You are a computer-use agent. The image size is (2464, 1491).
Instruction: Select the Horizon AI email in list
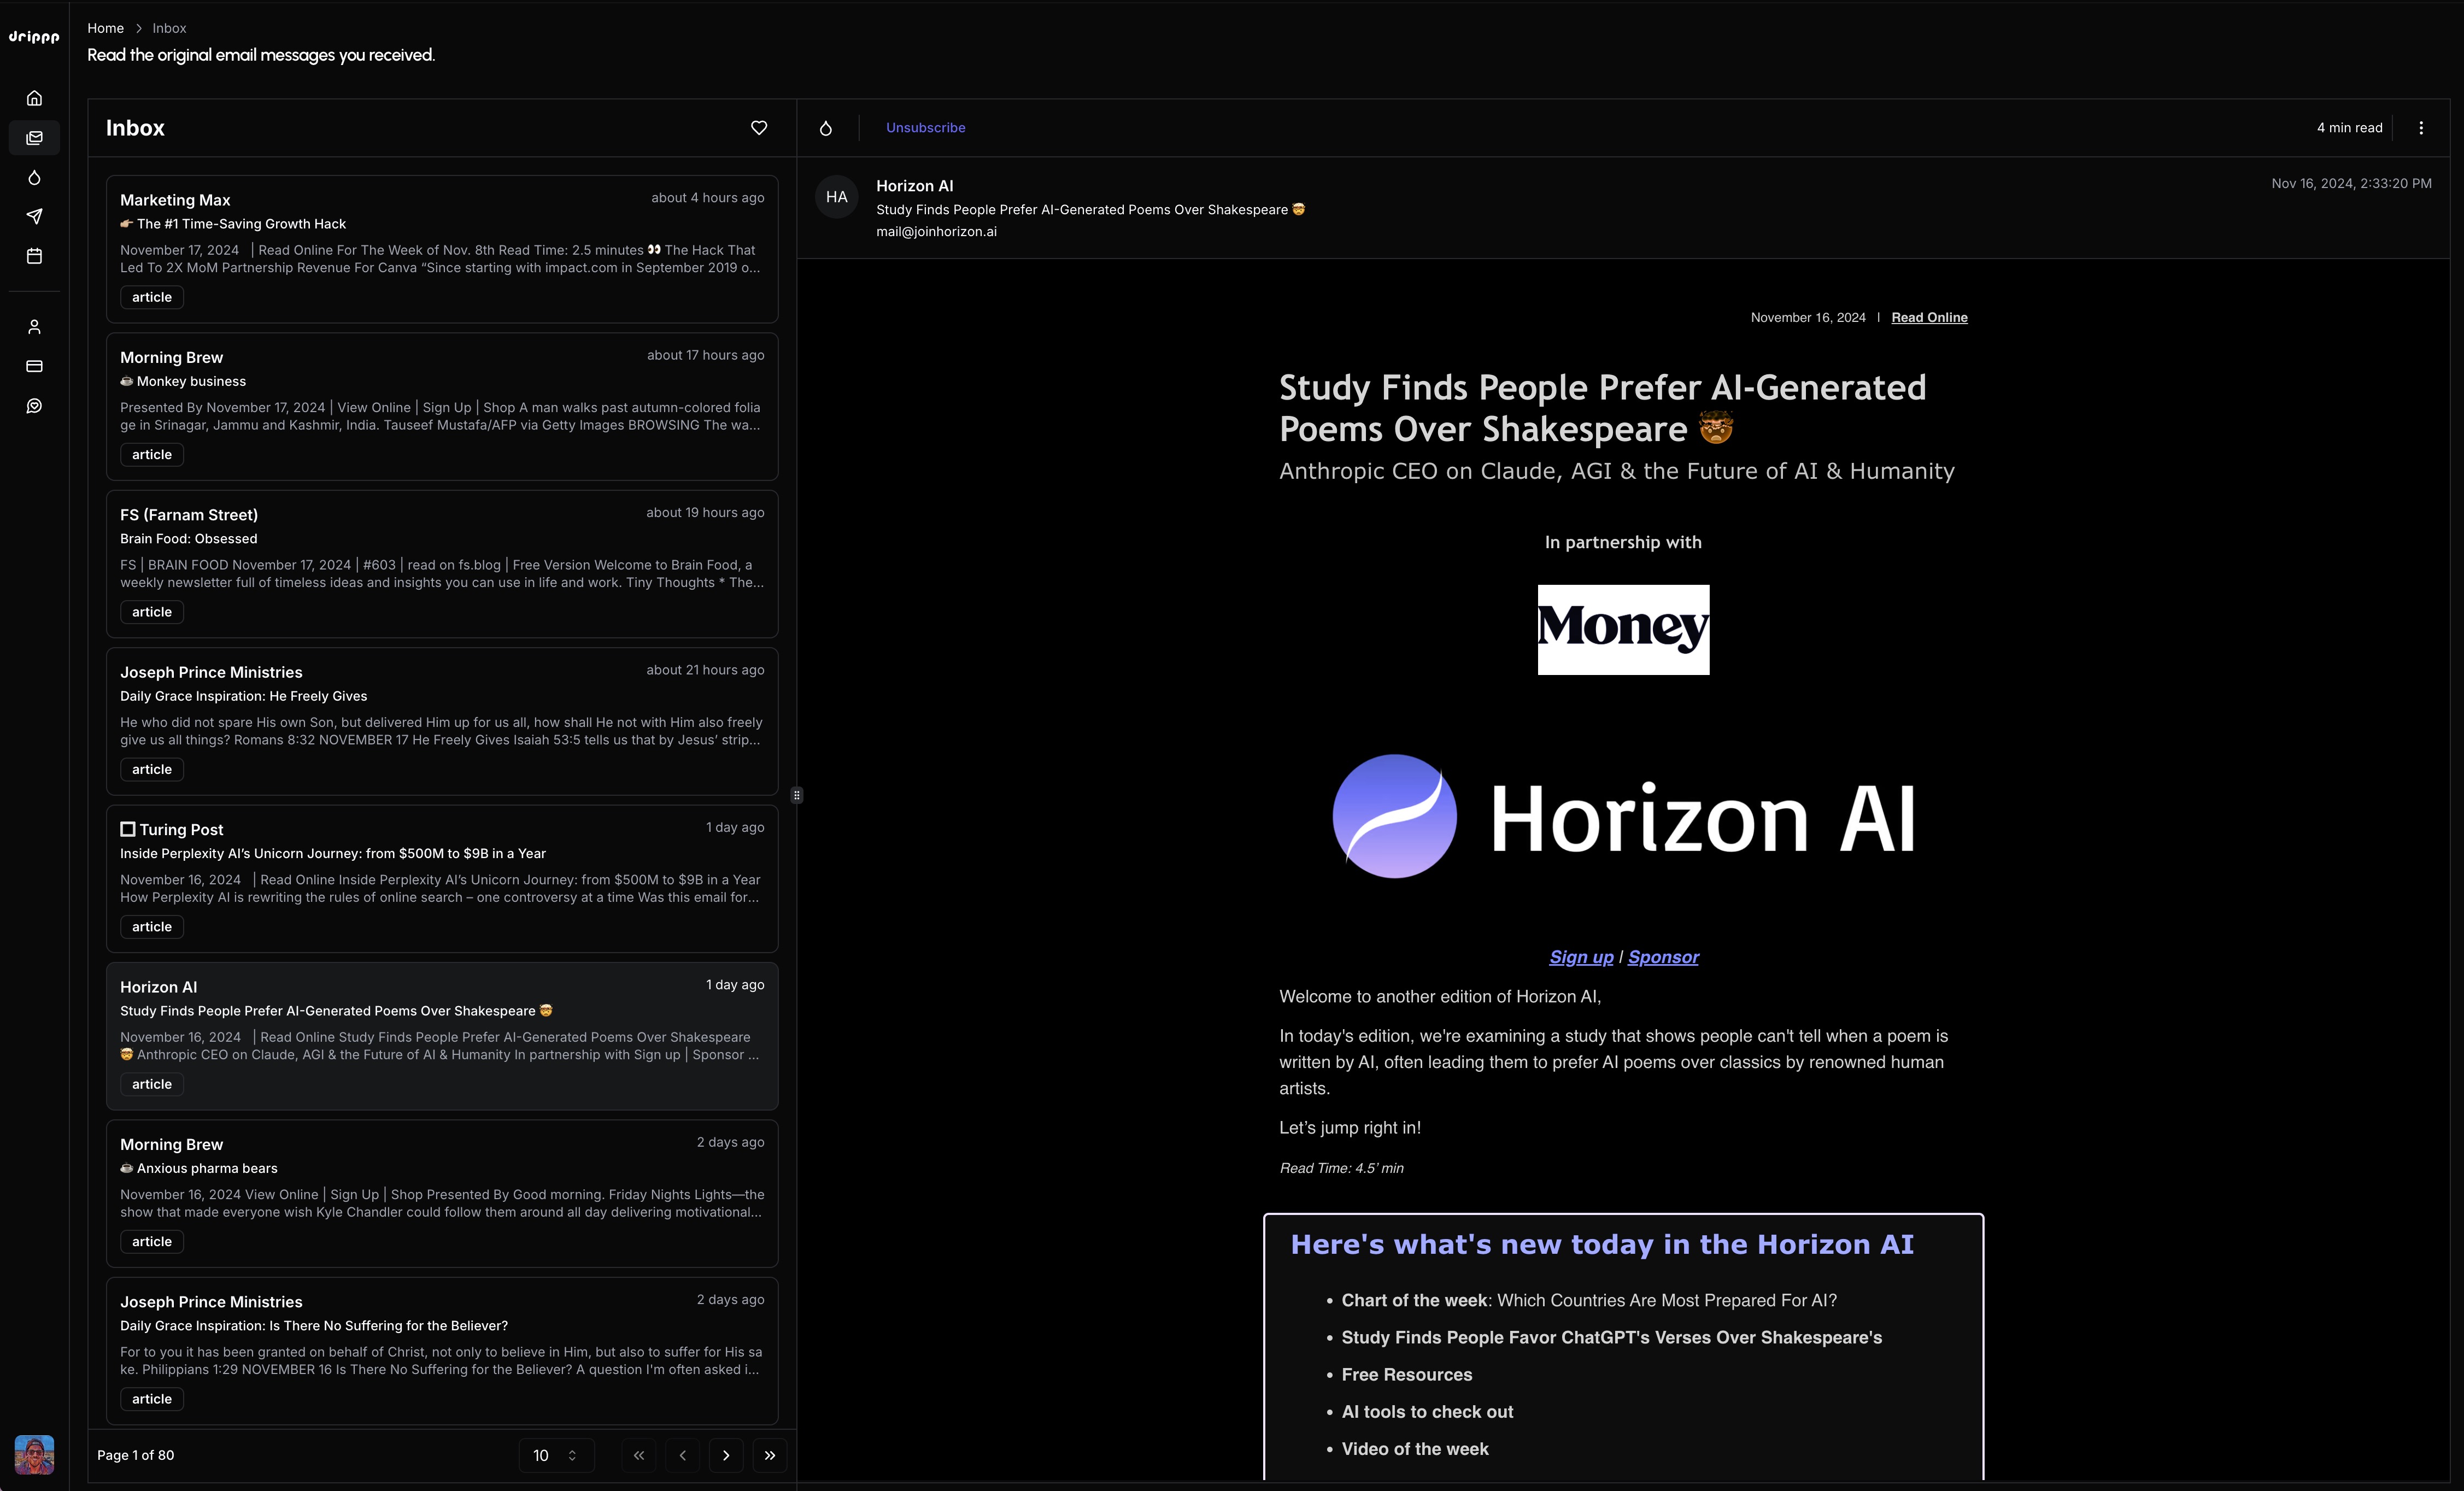442,1036
